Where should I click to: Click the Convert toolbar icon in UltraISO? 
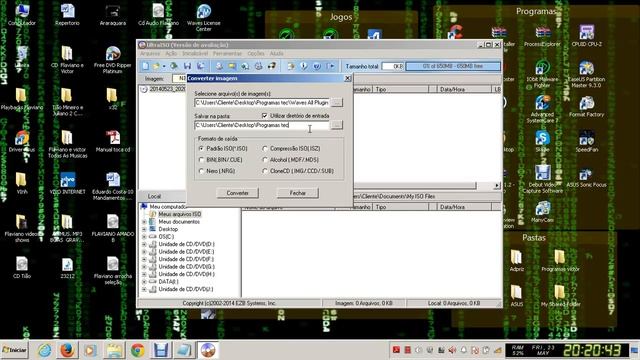point(245,66)
